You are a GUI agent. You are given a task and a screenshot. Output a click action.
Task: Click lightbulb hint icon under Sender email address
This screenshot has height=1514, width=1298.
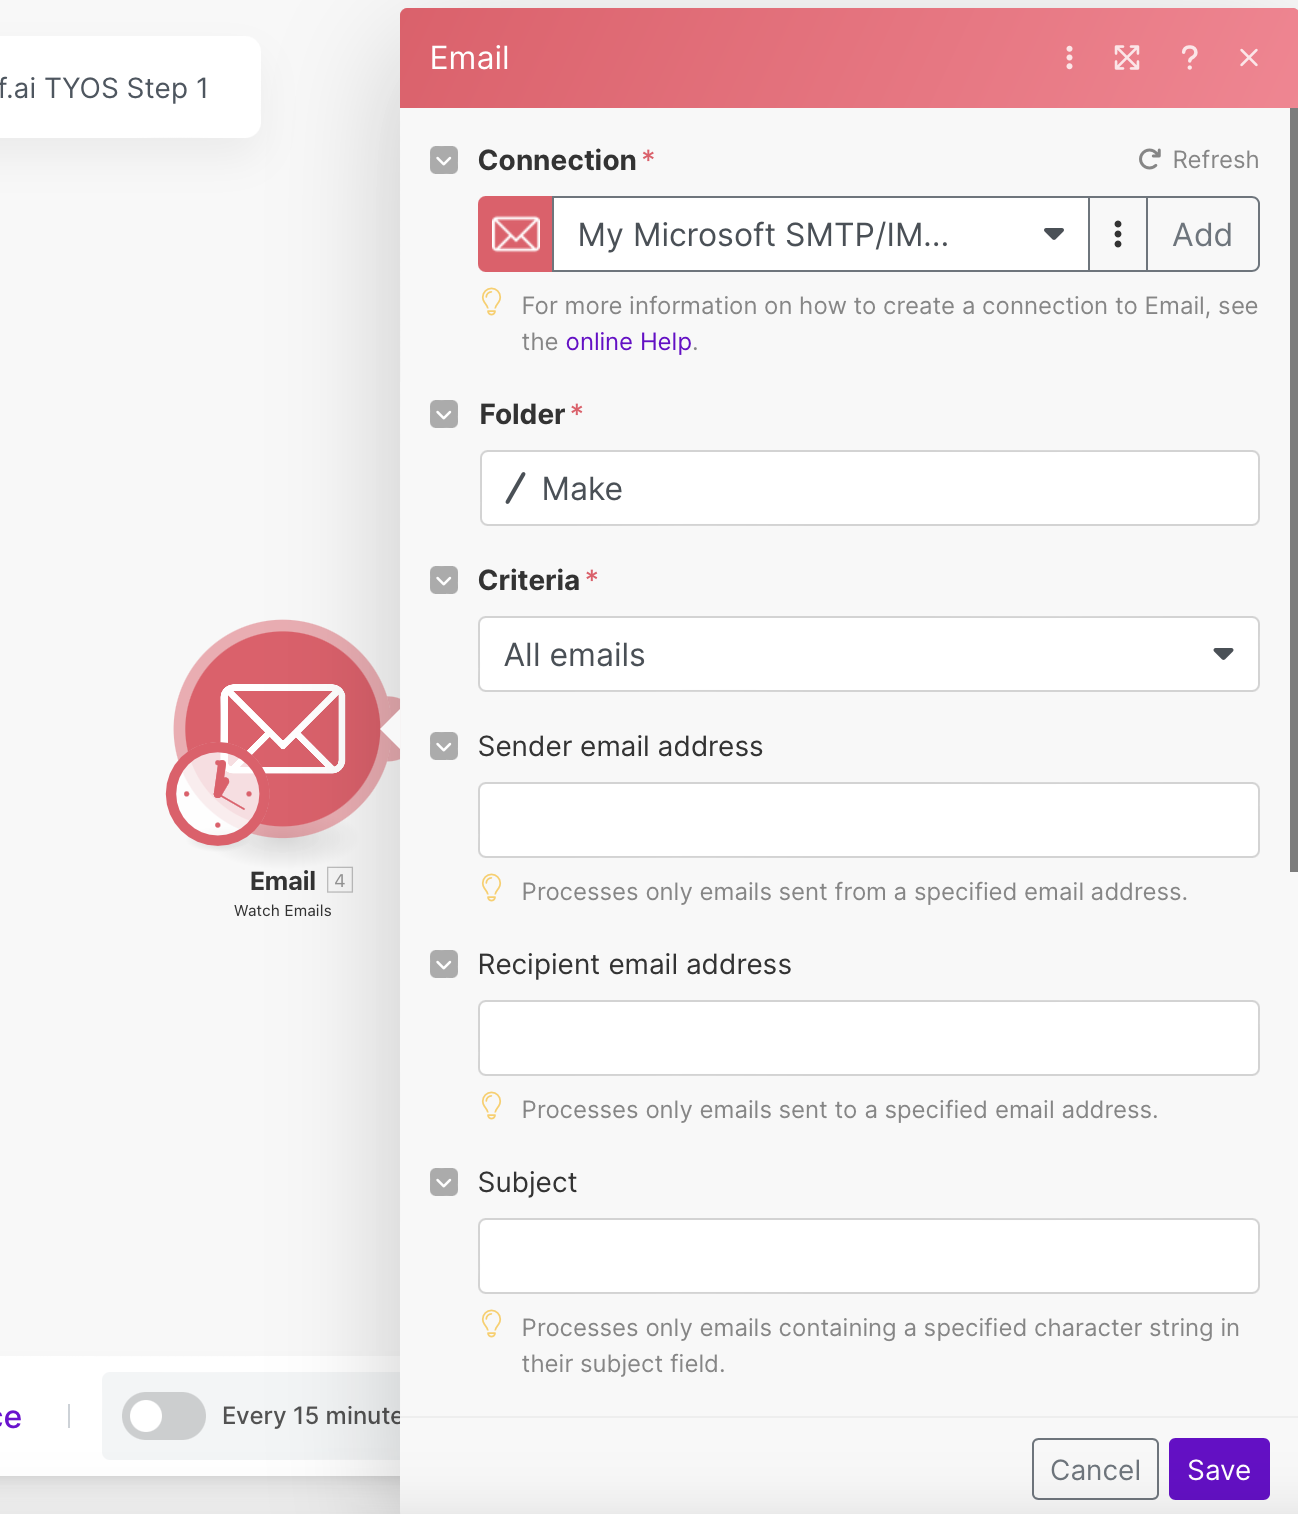[491, 888]
